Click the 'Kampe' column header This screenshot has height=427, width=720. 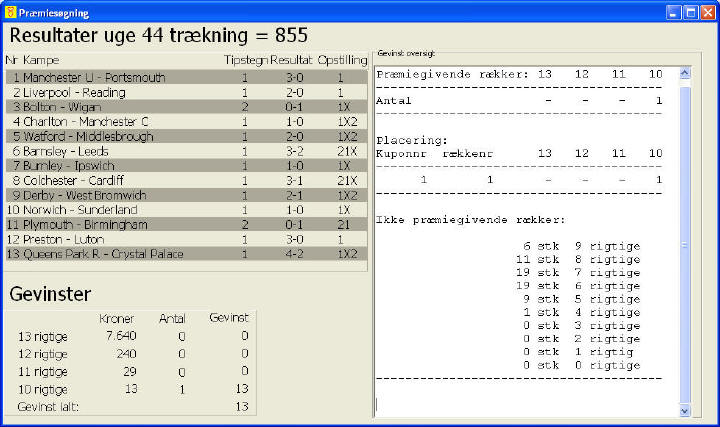click(41, 60)
